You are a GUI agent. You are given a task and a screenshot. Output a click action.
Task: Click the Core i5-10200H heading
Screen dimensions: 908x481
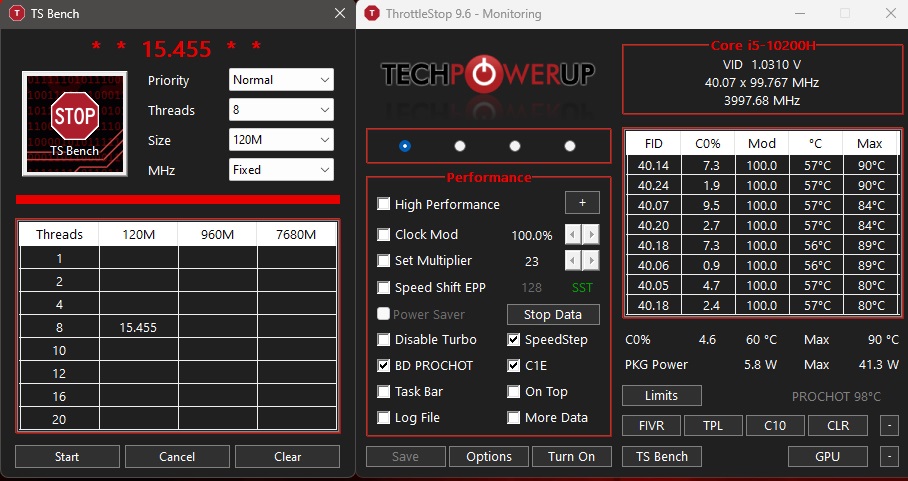763,46
